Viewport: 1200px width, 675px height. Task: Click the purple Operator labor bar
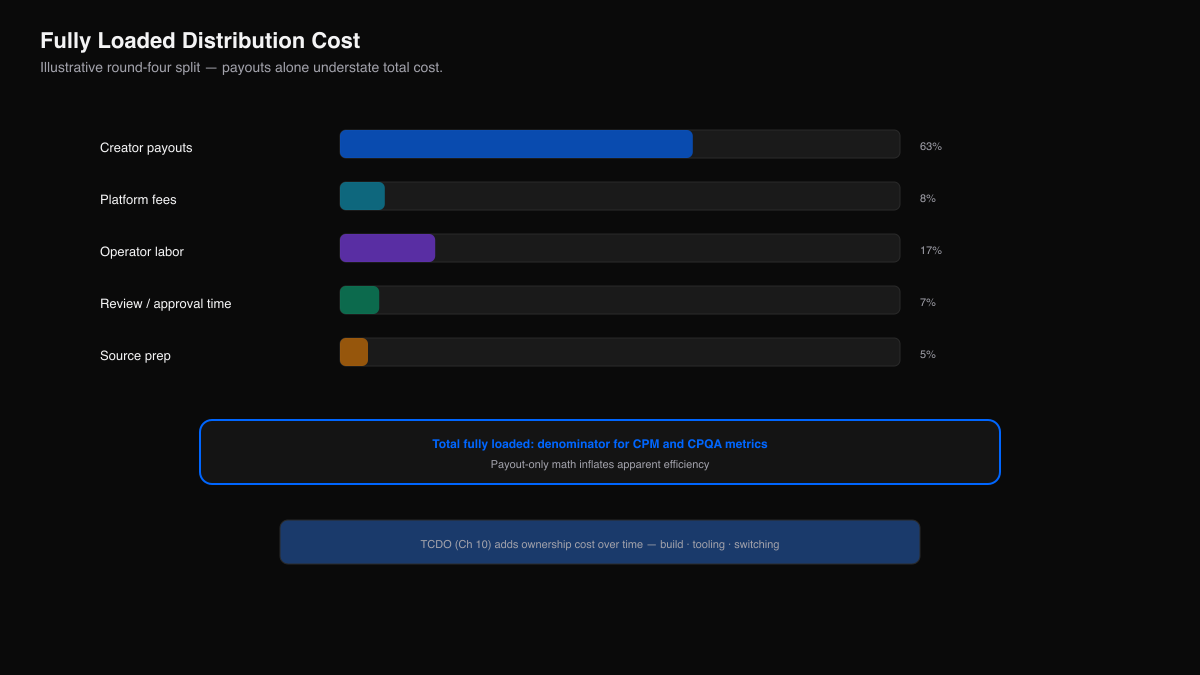point(387,248)
